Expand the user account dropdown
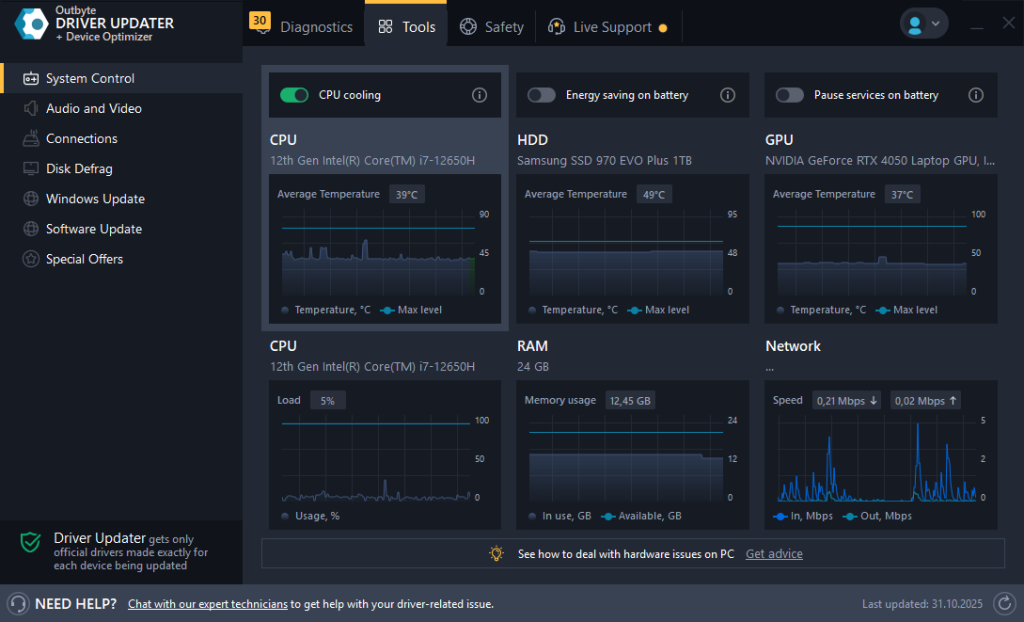This screenshot has height=622, width=1024. (923, 24)
